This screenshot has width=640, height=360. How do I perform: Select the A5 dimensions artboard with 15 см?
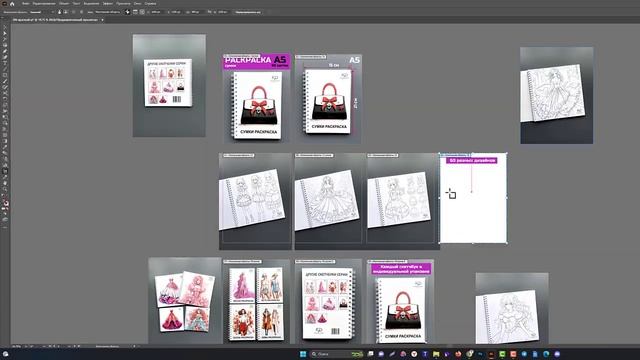click(329, 98)
